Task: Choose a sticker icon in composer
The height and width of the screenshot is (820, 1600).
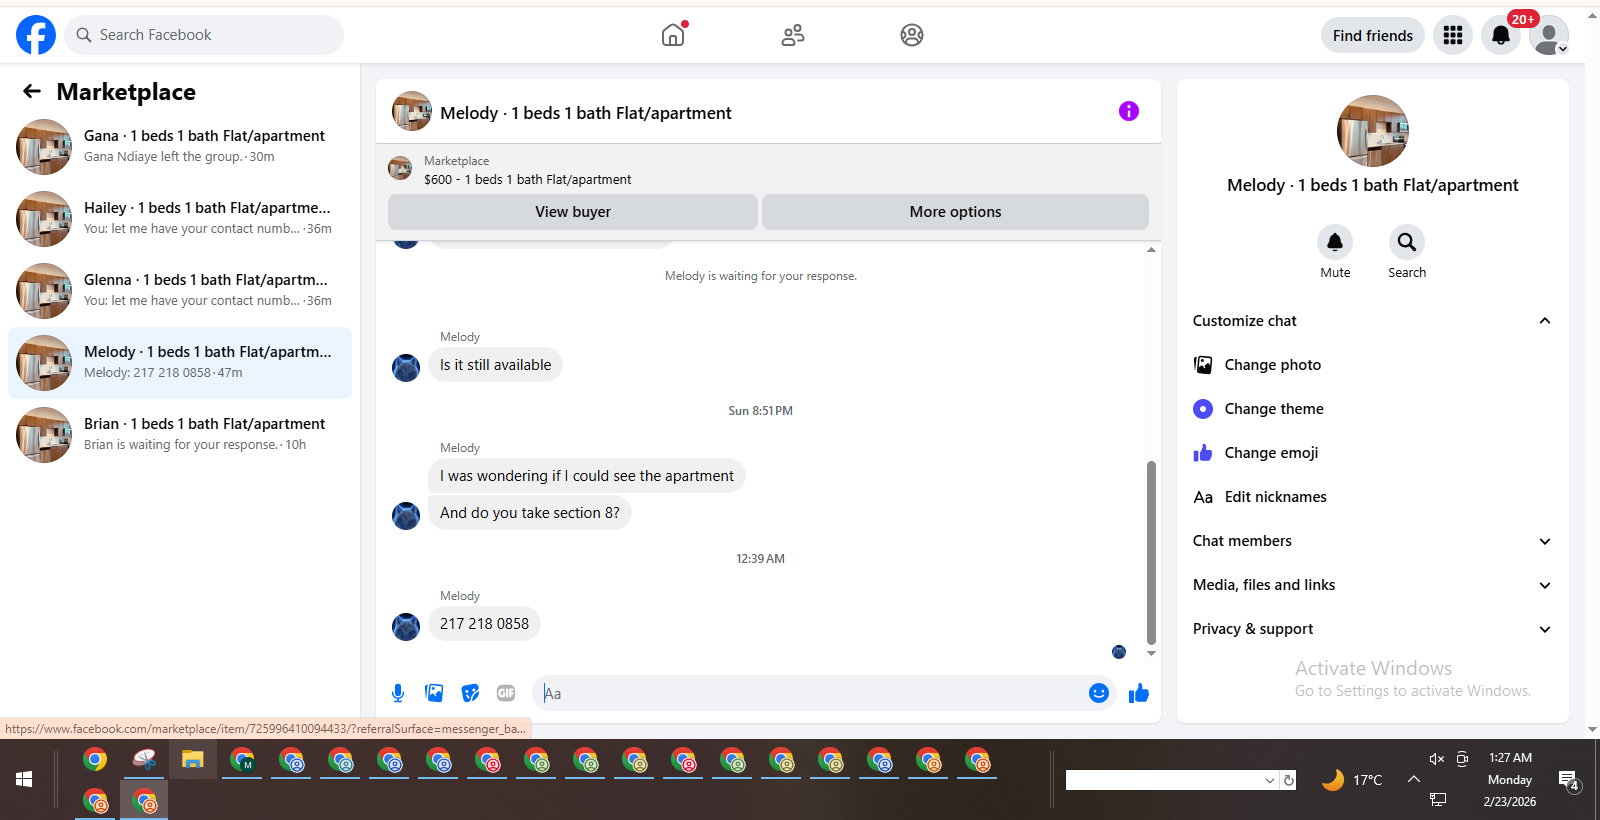Action: (470, 693)
